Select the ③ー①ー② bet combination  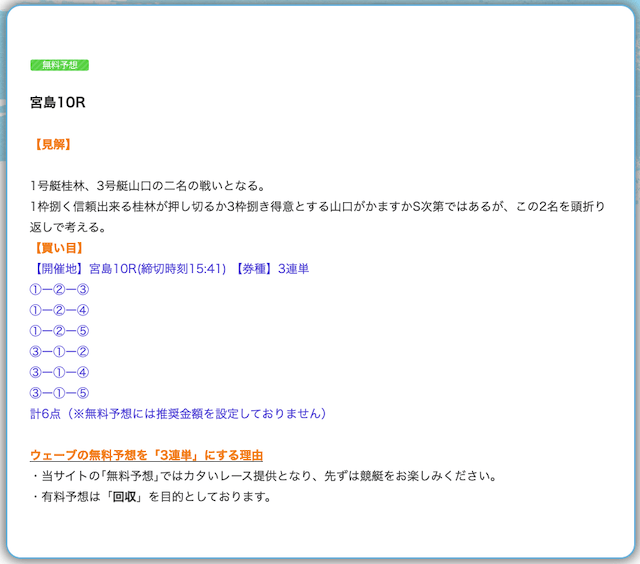(59, 351)
